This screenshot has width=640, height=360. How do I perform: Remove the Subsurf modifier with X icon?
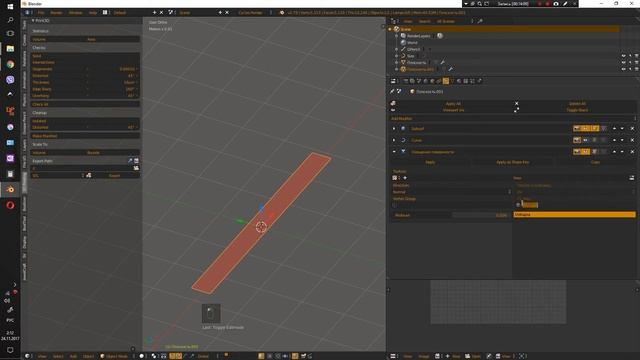pyautogui.click(x=632, y=129)
